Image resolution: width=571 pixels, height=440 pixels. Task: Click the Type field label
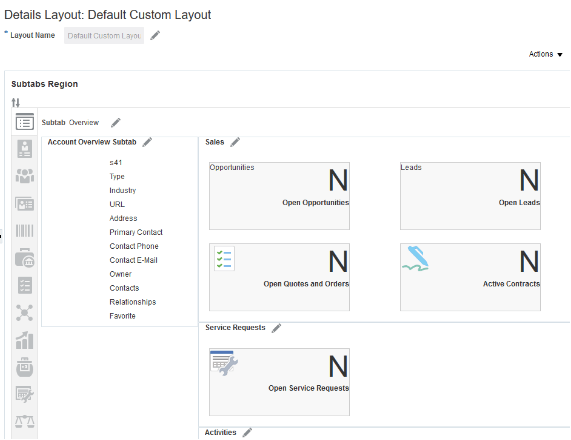(117, 176)
